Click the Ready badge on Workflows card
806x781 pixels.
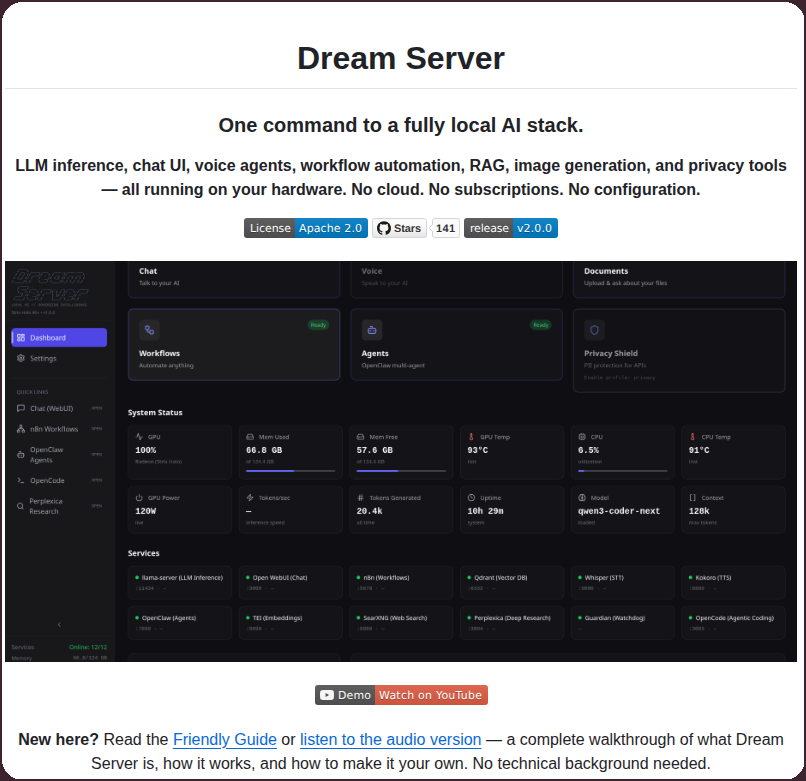point(318,325)
